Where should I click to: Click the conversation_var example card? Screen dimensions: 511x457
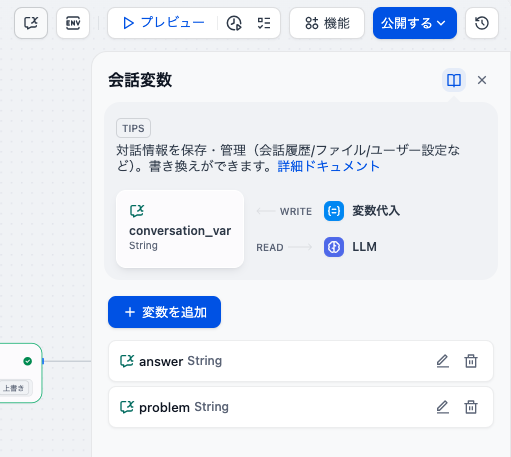pos(180,229)
